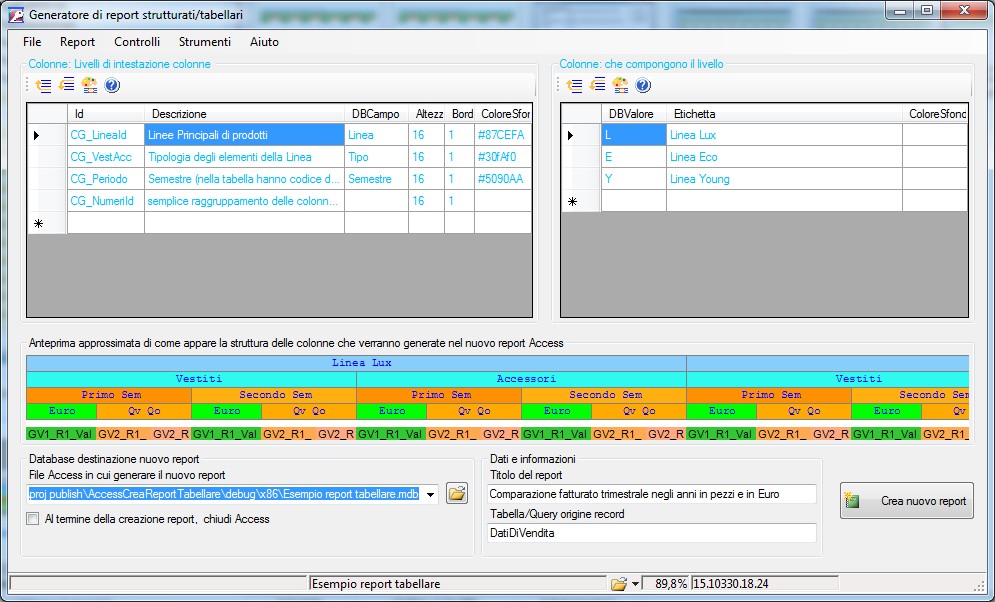Image resolution: width=995 pixels, height=602 pixels.
Task: Click Altezz column header
Action: point(426,114)
